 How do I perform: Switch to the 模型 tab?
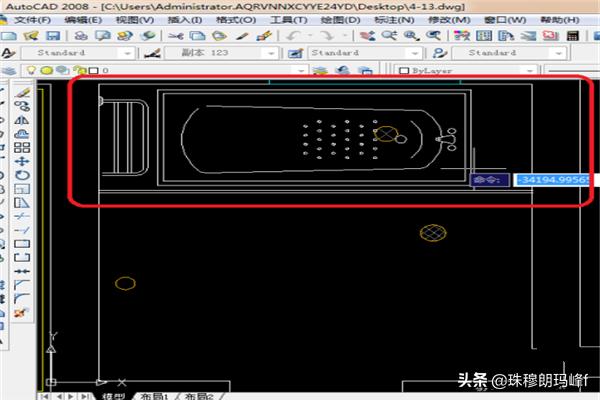(x=112, y=395)
